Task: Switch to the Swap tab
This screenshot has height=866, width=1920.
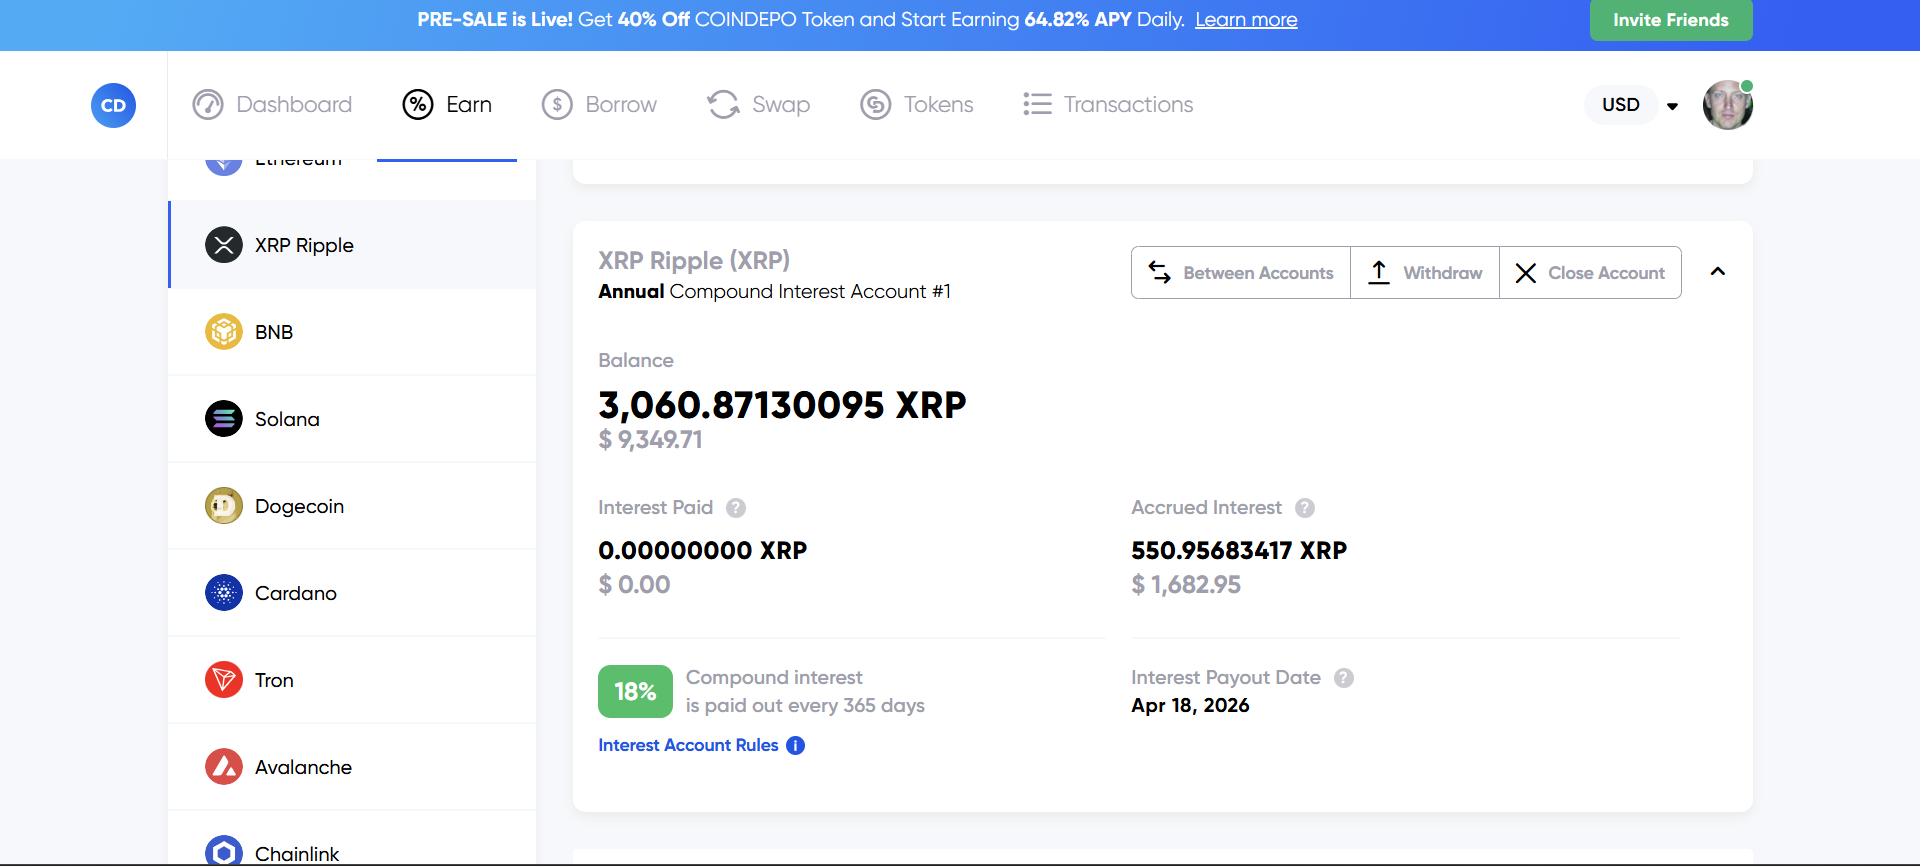Action: (758, 104)
